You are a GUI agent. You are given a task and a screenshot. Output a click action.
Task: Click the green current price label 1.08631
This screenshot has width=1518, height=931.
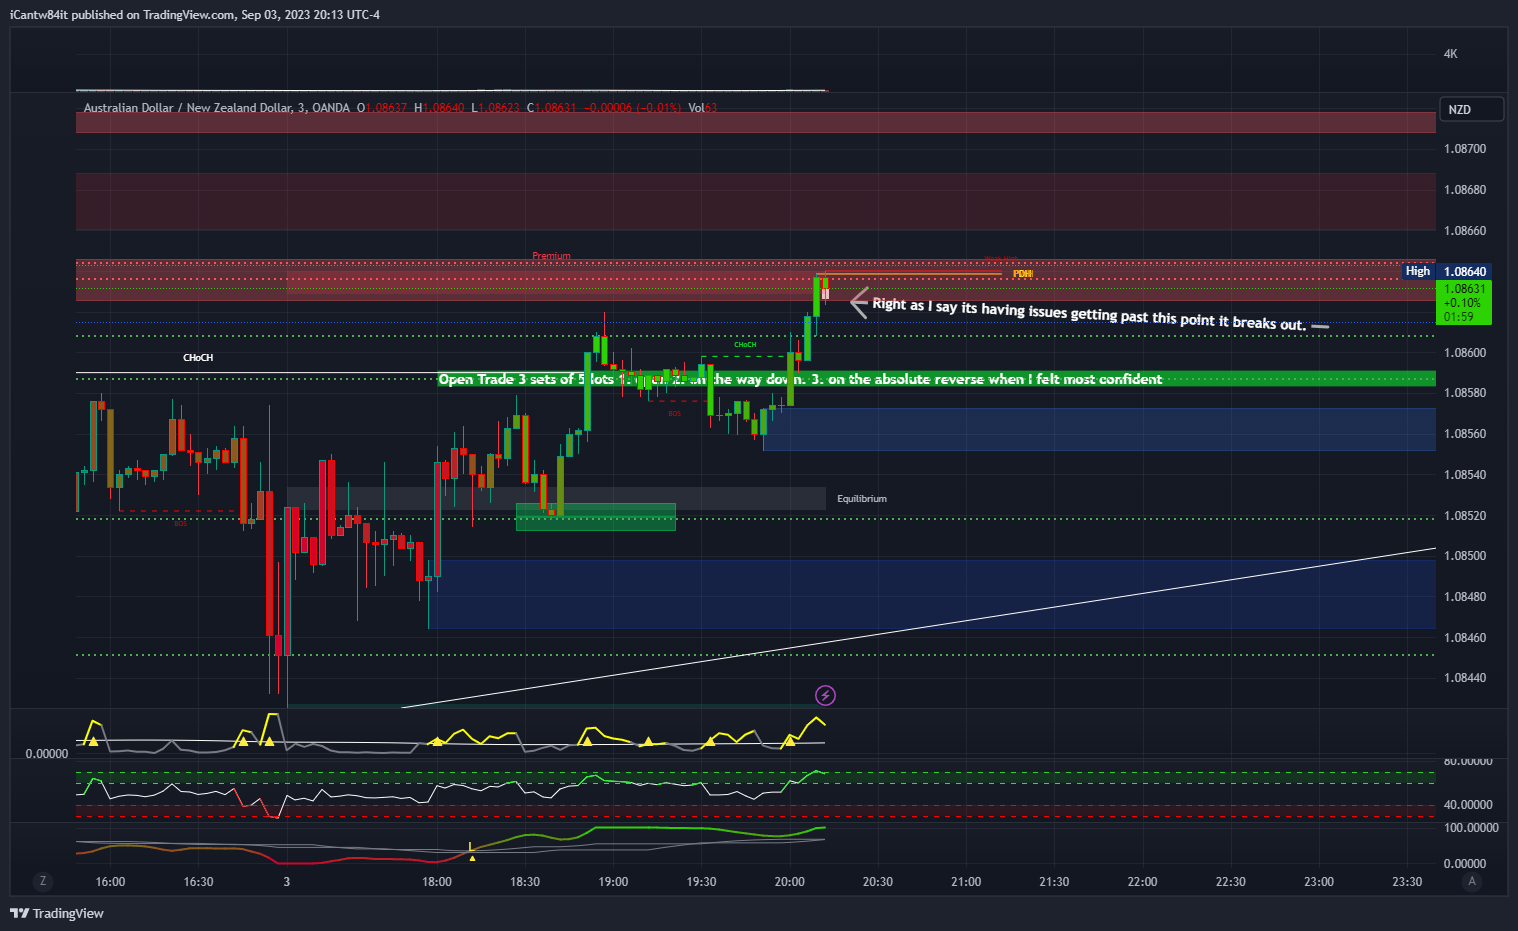coord(1463,302)
